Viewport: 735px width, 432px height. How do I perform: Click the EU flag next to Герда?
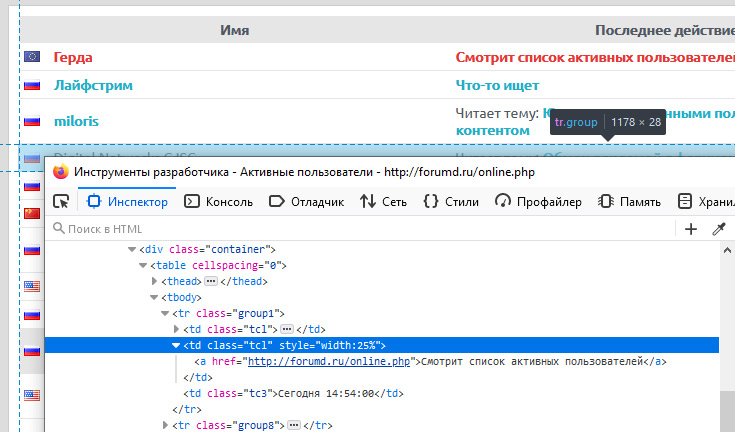tap(32, 57)
